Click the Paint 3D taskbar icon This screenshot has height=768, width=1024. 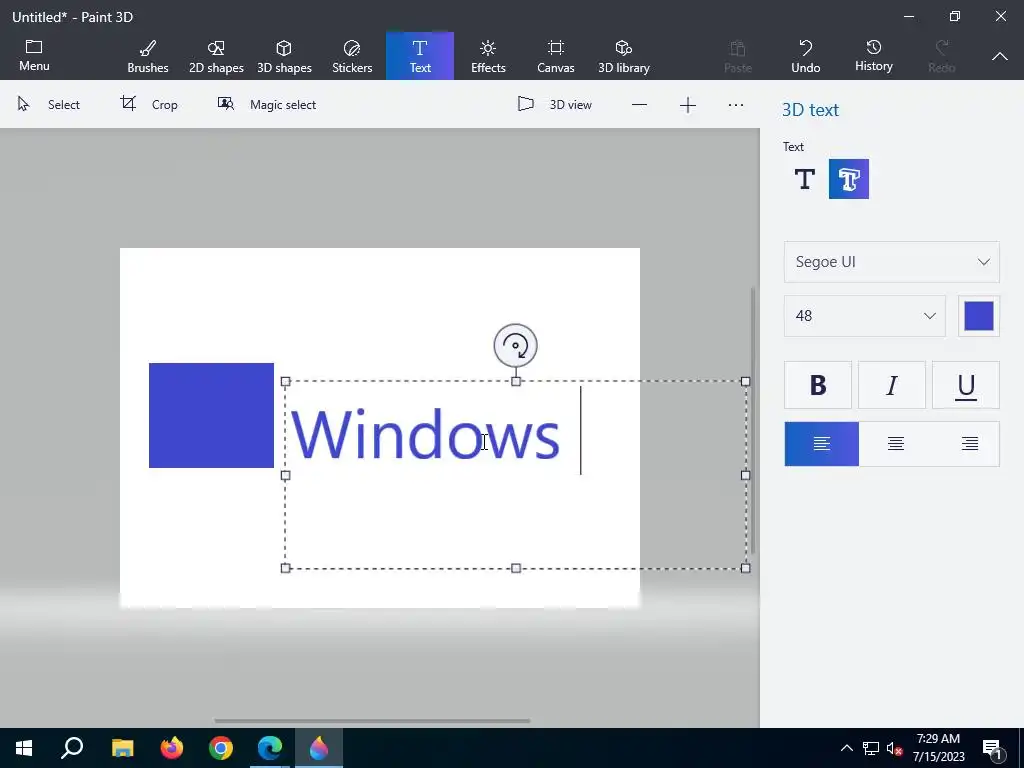[319, 748]
